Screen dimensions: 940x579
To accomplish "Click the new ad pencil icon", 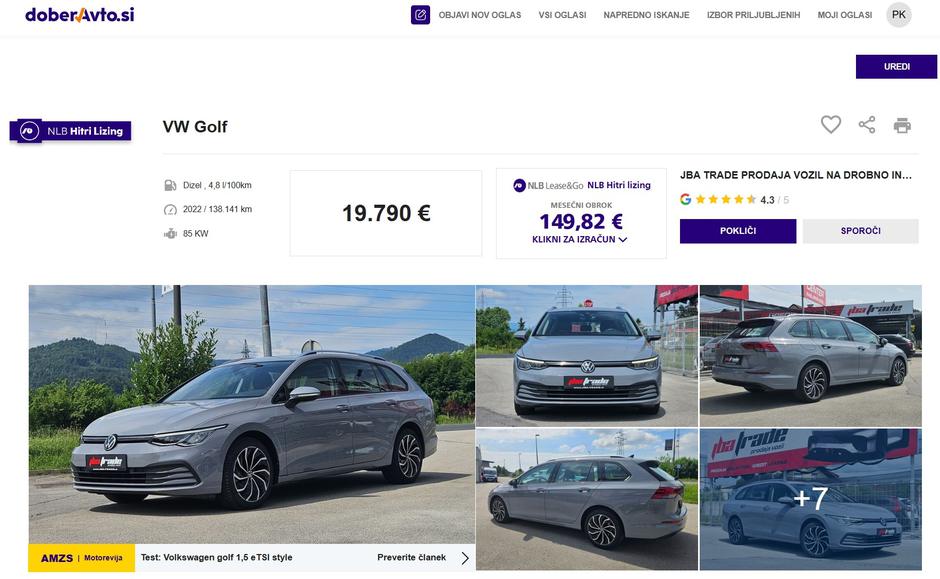I will [x=420, y=15].
